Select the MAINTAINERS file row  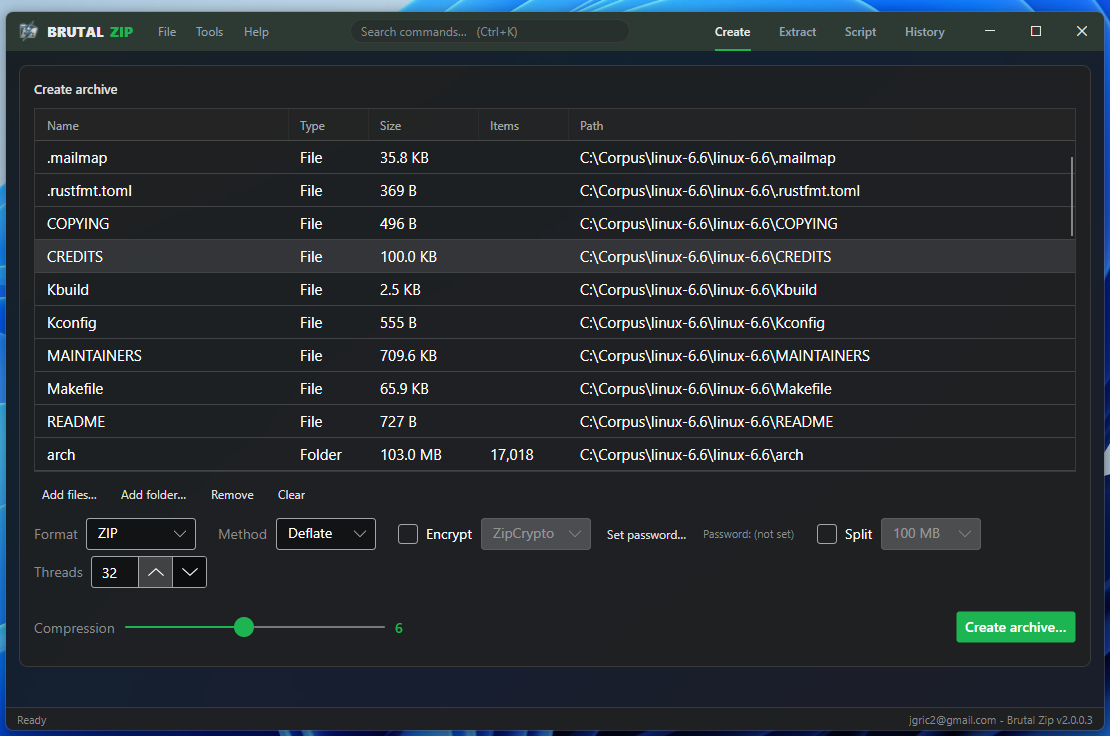[x=554, y=355]
